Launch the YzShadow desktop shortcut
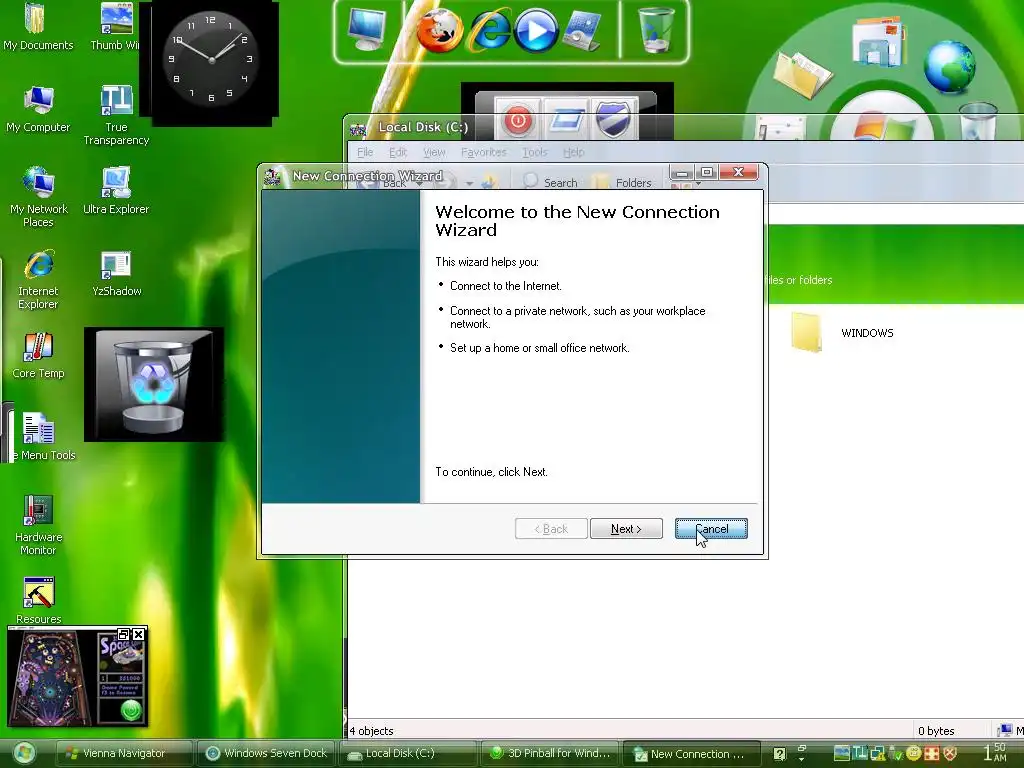Viewport: 1024px width, 768px height. (x=116, y=273)
